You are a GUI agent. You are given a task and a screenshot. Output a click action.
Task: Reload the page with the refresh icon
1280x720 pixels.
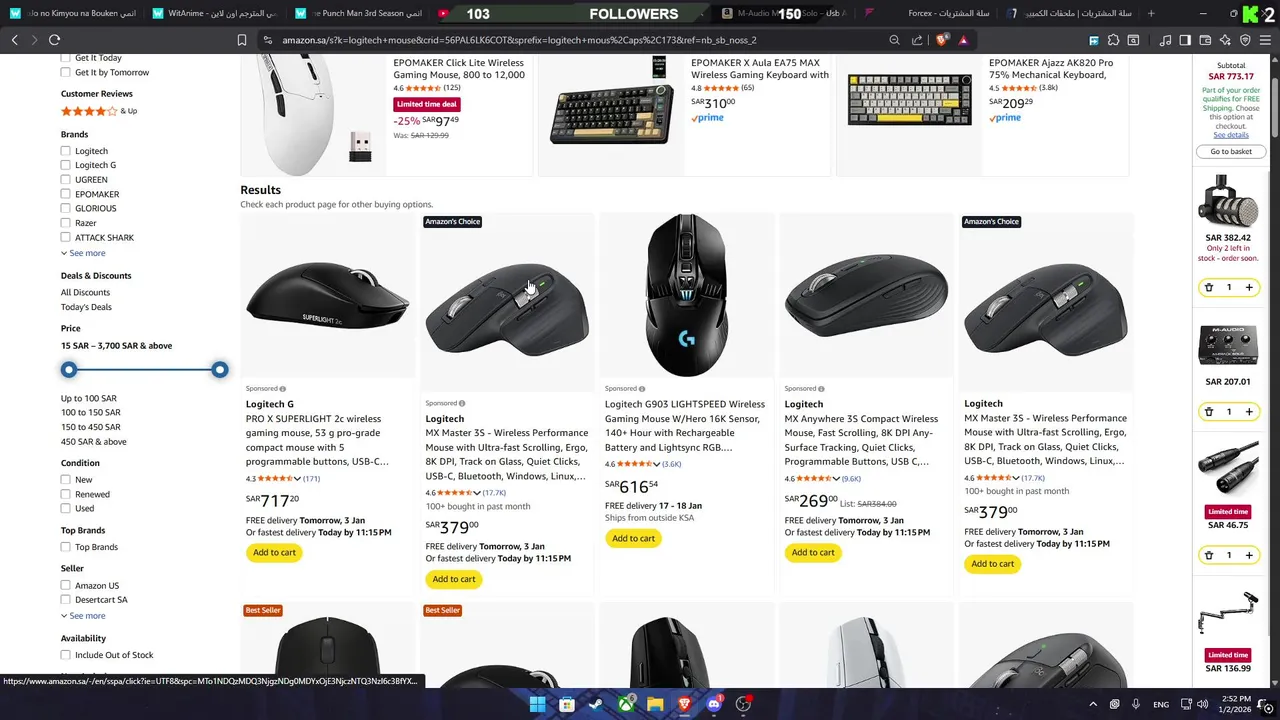coord(54,40)
